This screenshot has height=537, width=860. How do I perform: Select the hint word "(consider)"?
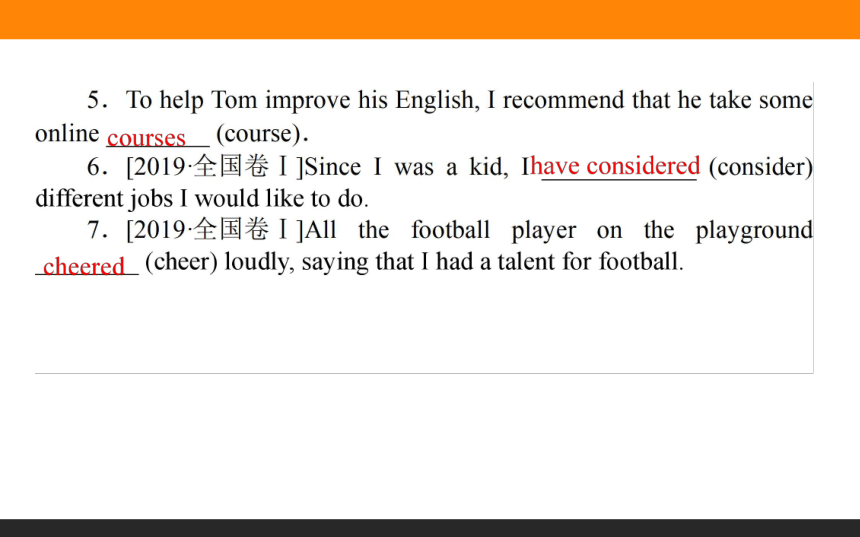(761, 167)
